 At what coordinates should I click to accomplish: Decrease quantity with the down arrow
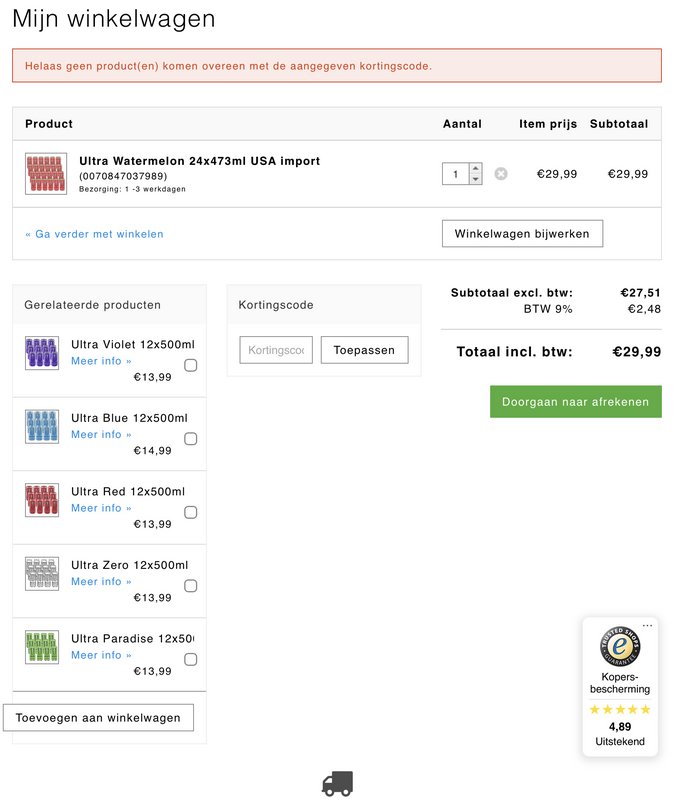click(476, 180)
